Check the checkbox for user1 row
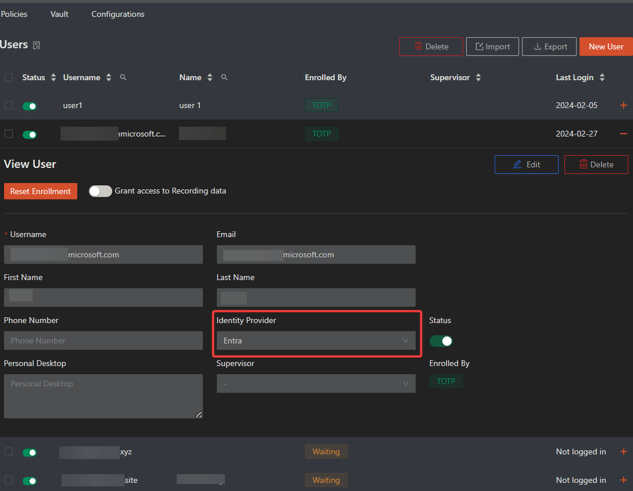This screenshot has height=491, width=633. 9,105
